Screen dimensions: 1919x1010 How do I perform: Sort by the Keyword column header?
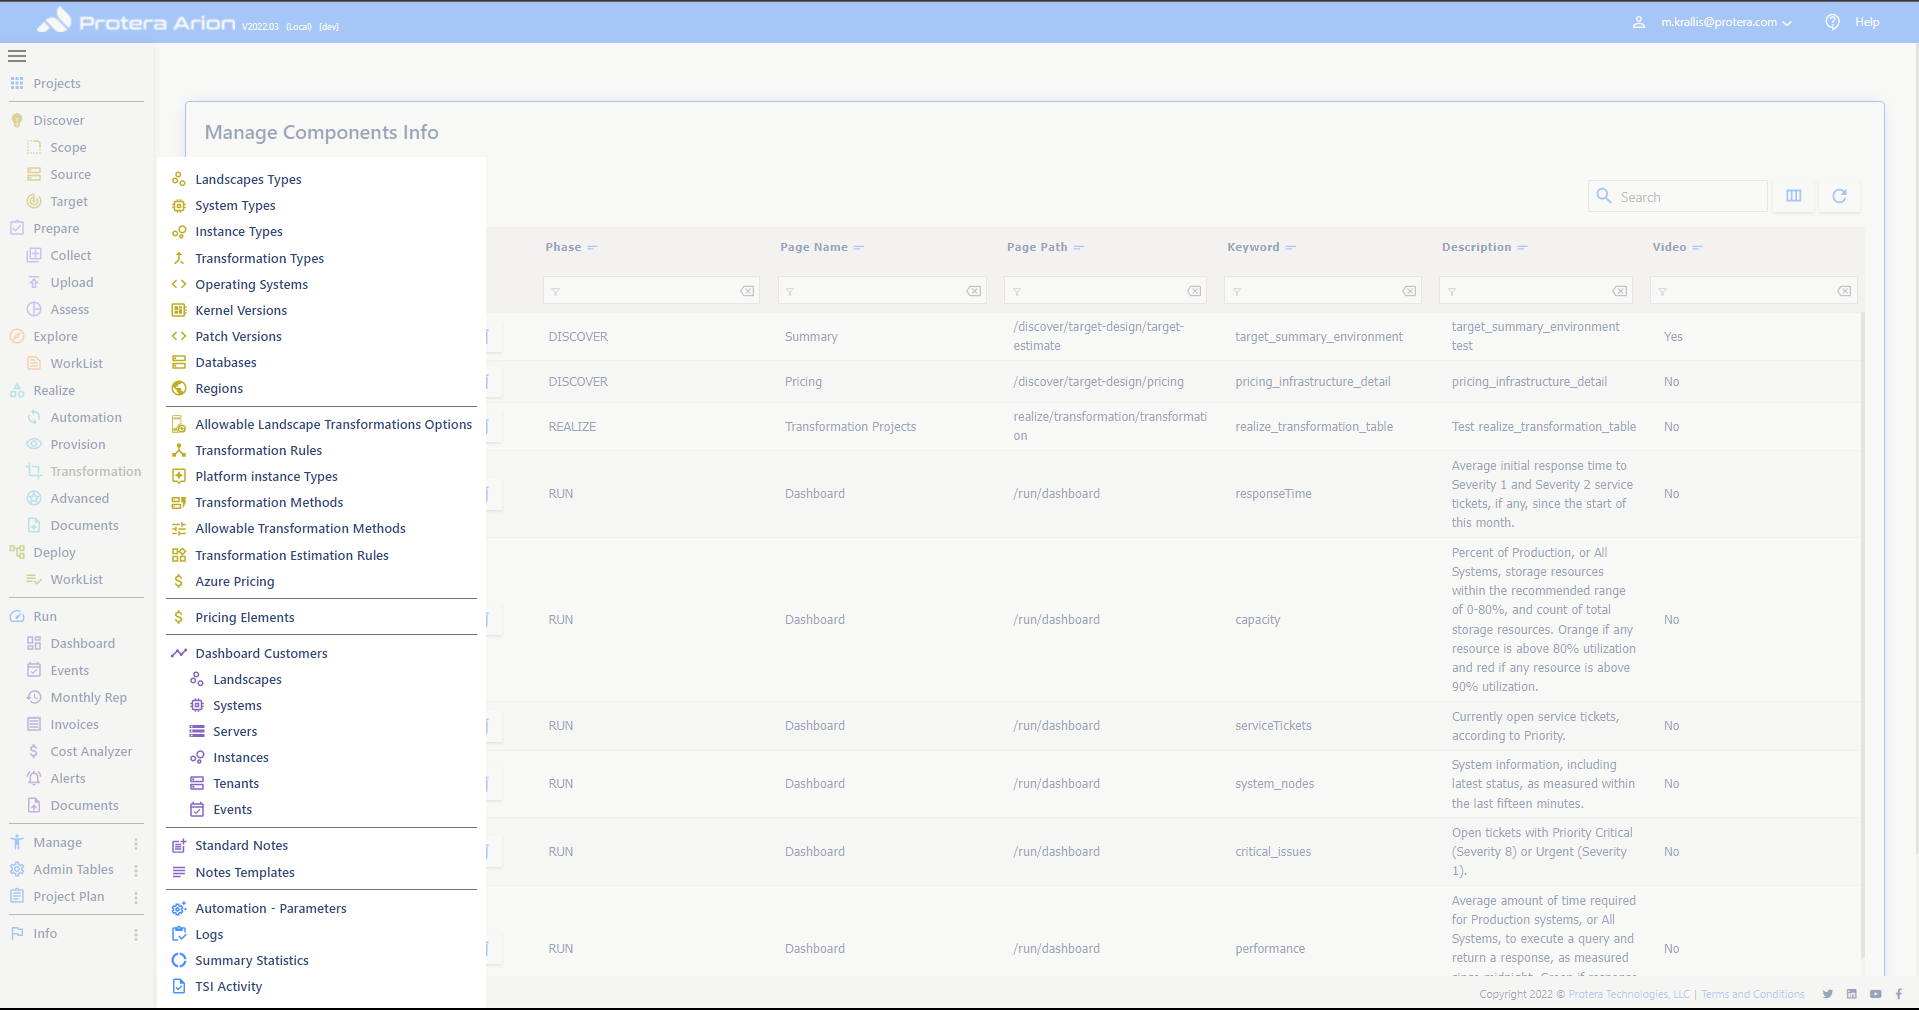pos(1253,247)
